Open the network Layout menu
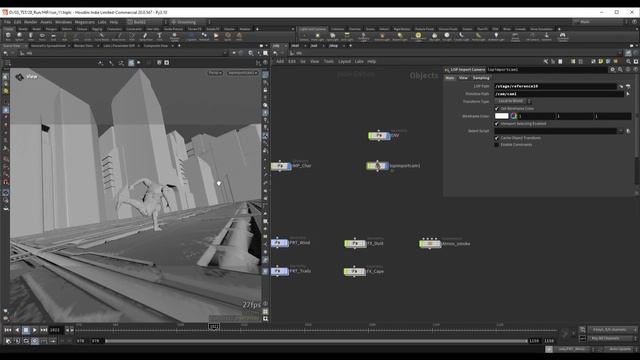 (x=344, y=61)
